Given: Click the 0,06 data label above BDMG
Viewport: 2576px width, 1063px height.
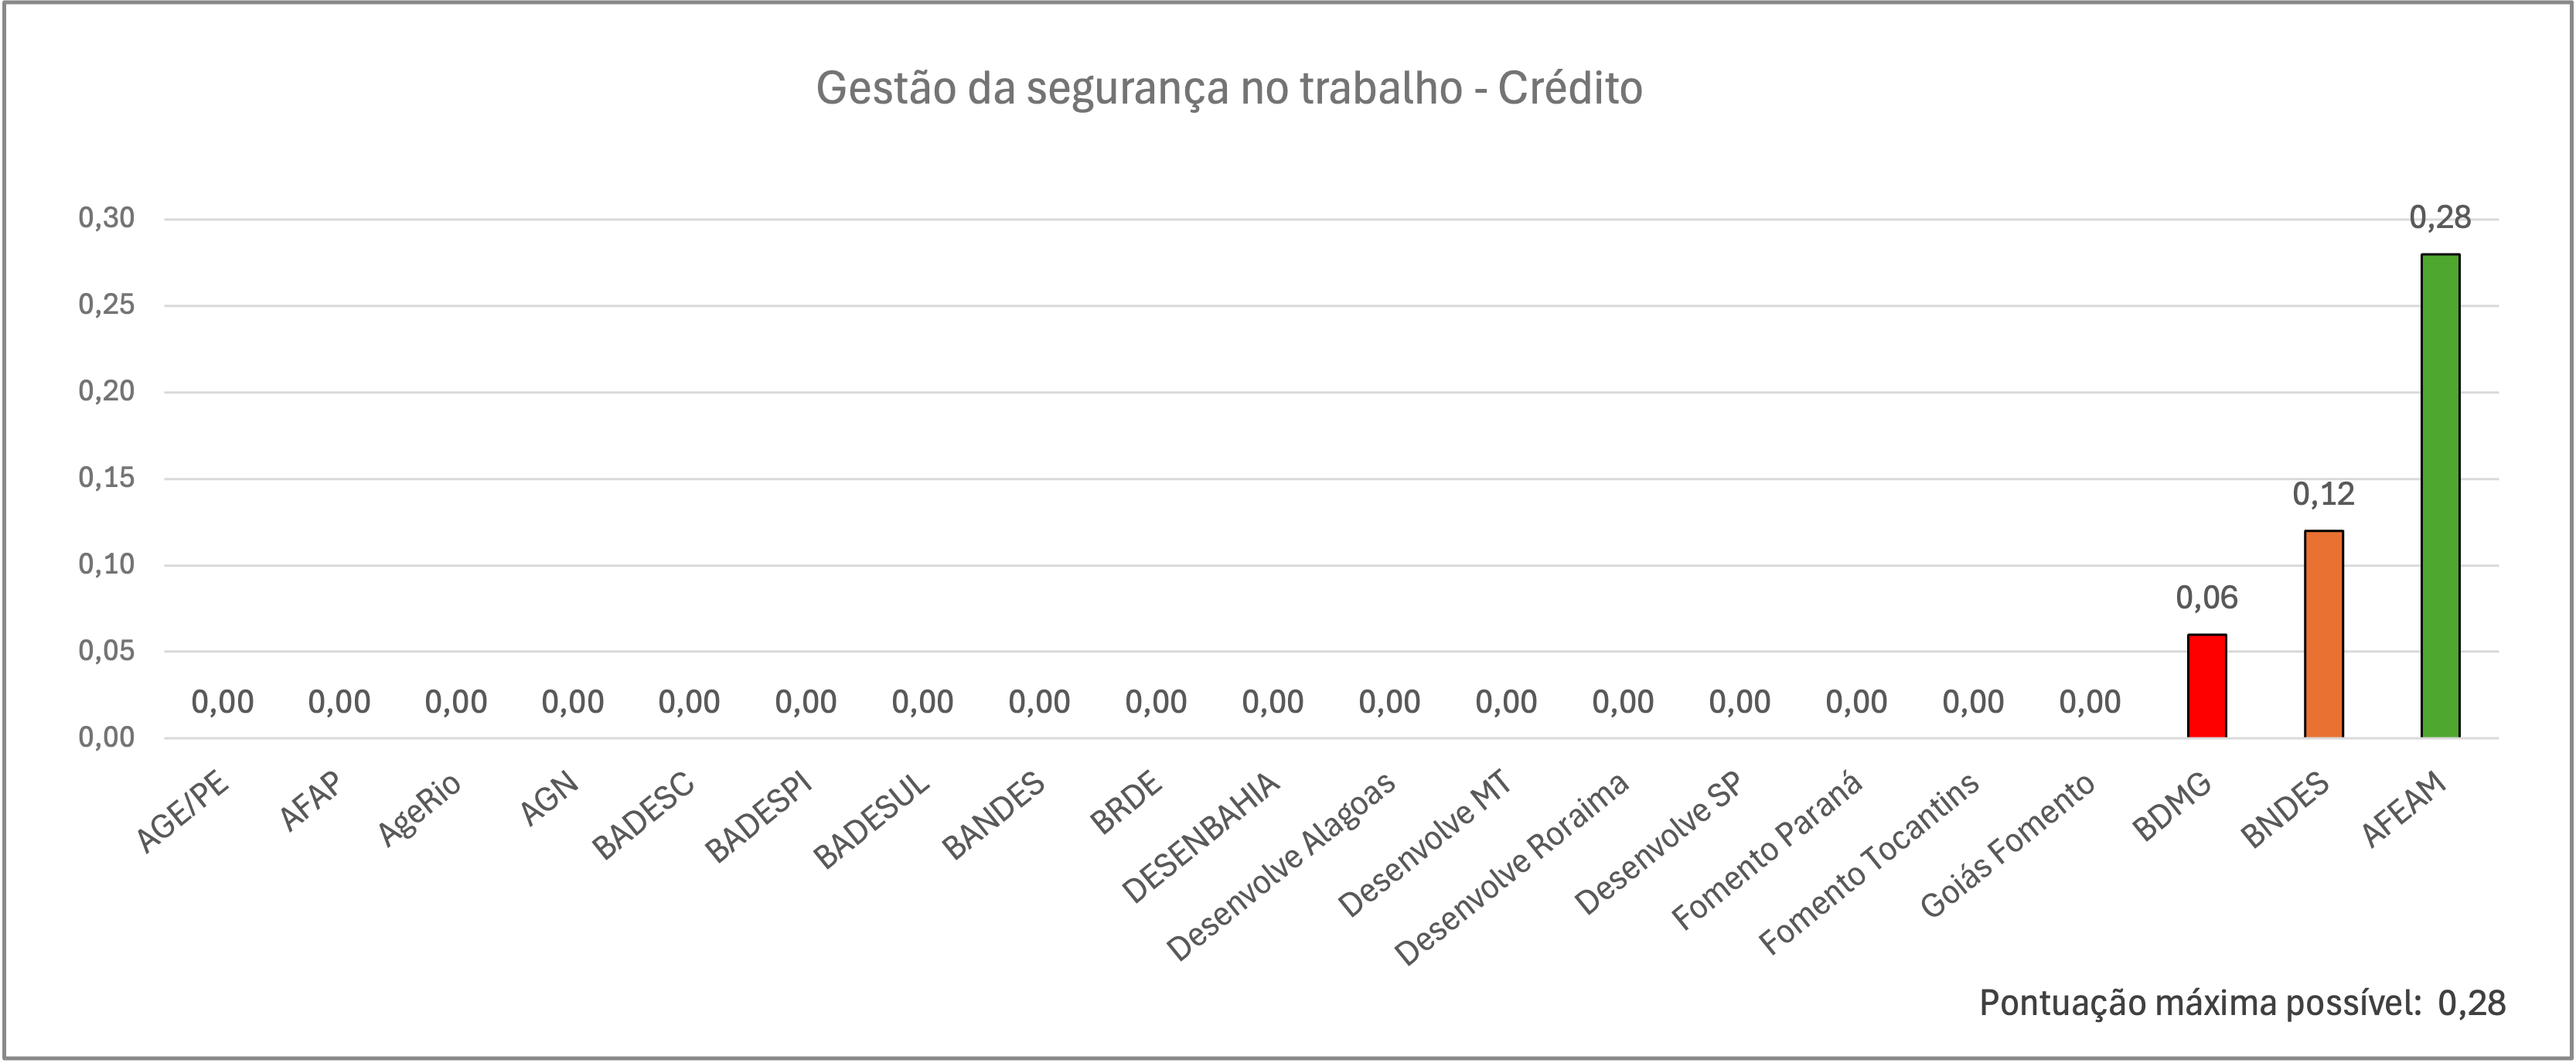Looking at the screenshot, I should (x=2206, y=598).
